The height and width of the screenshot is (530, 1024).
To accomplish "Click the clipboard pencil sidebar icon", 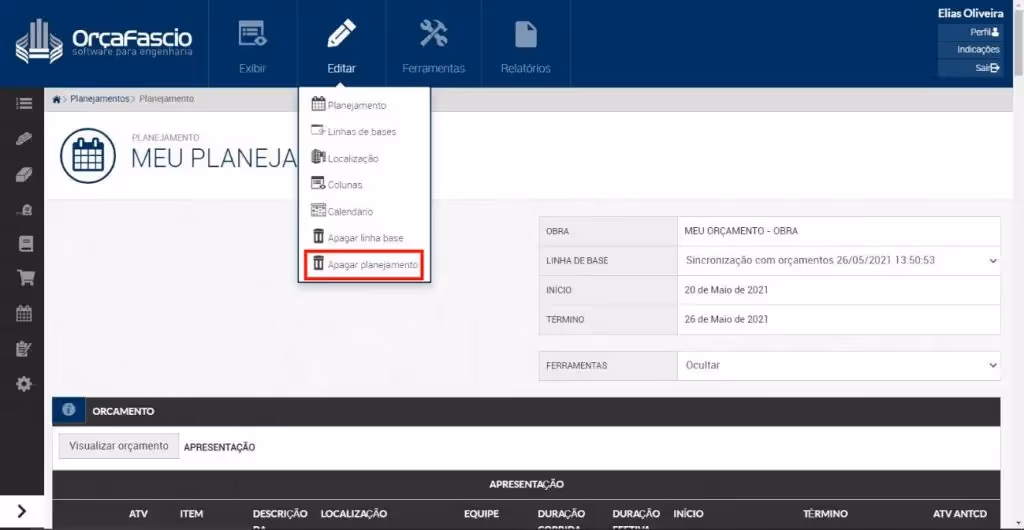I will click(x=24, y=349).
